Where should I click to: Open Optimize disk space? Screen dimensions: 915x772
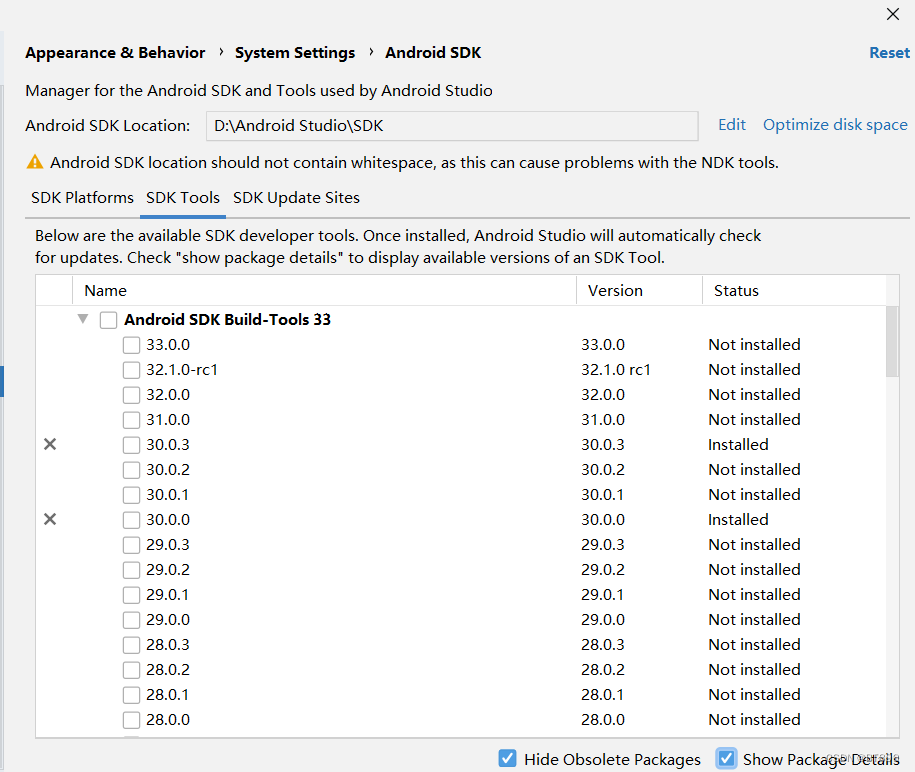pos(834,124)
